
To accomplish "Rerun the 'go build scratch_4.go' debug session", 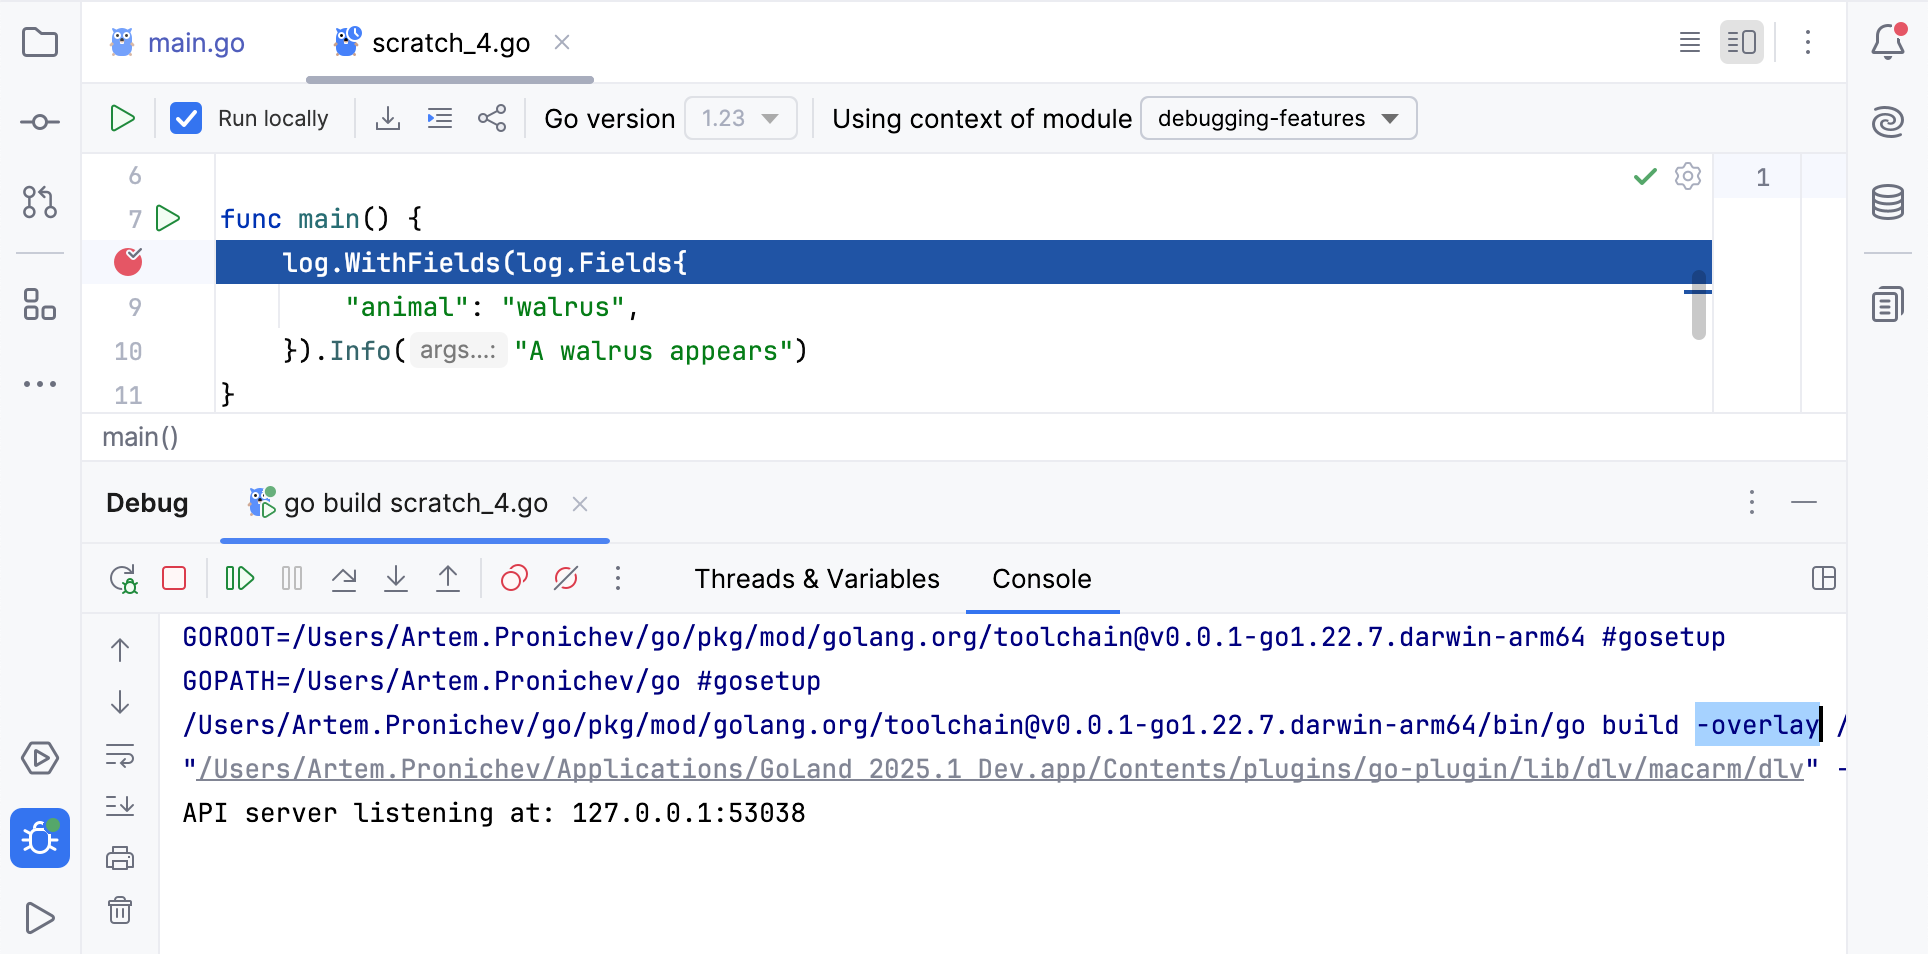I will click(123, 578).
